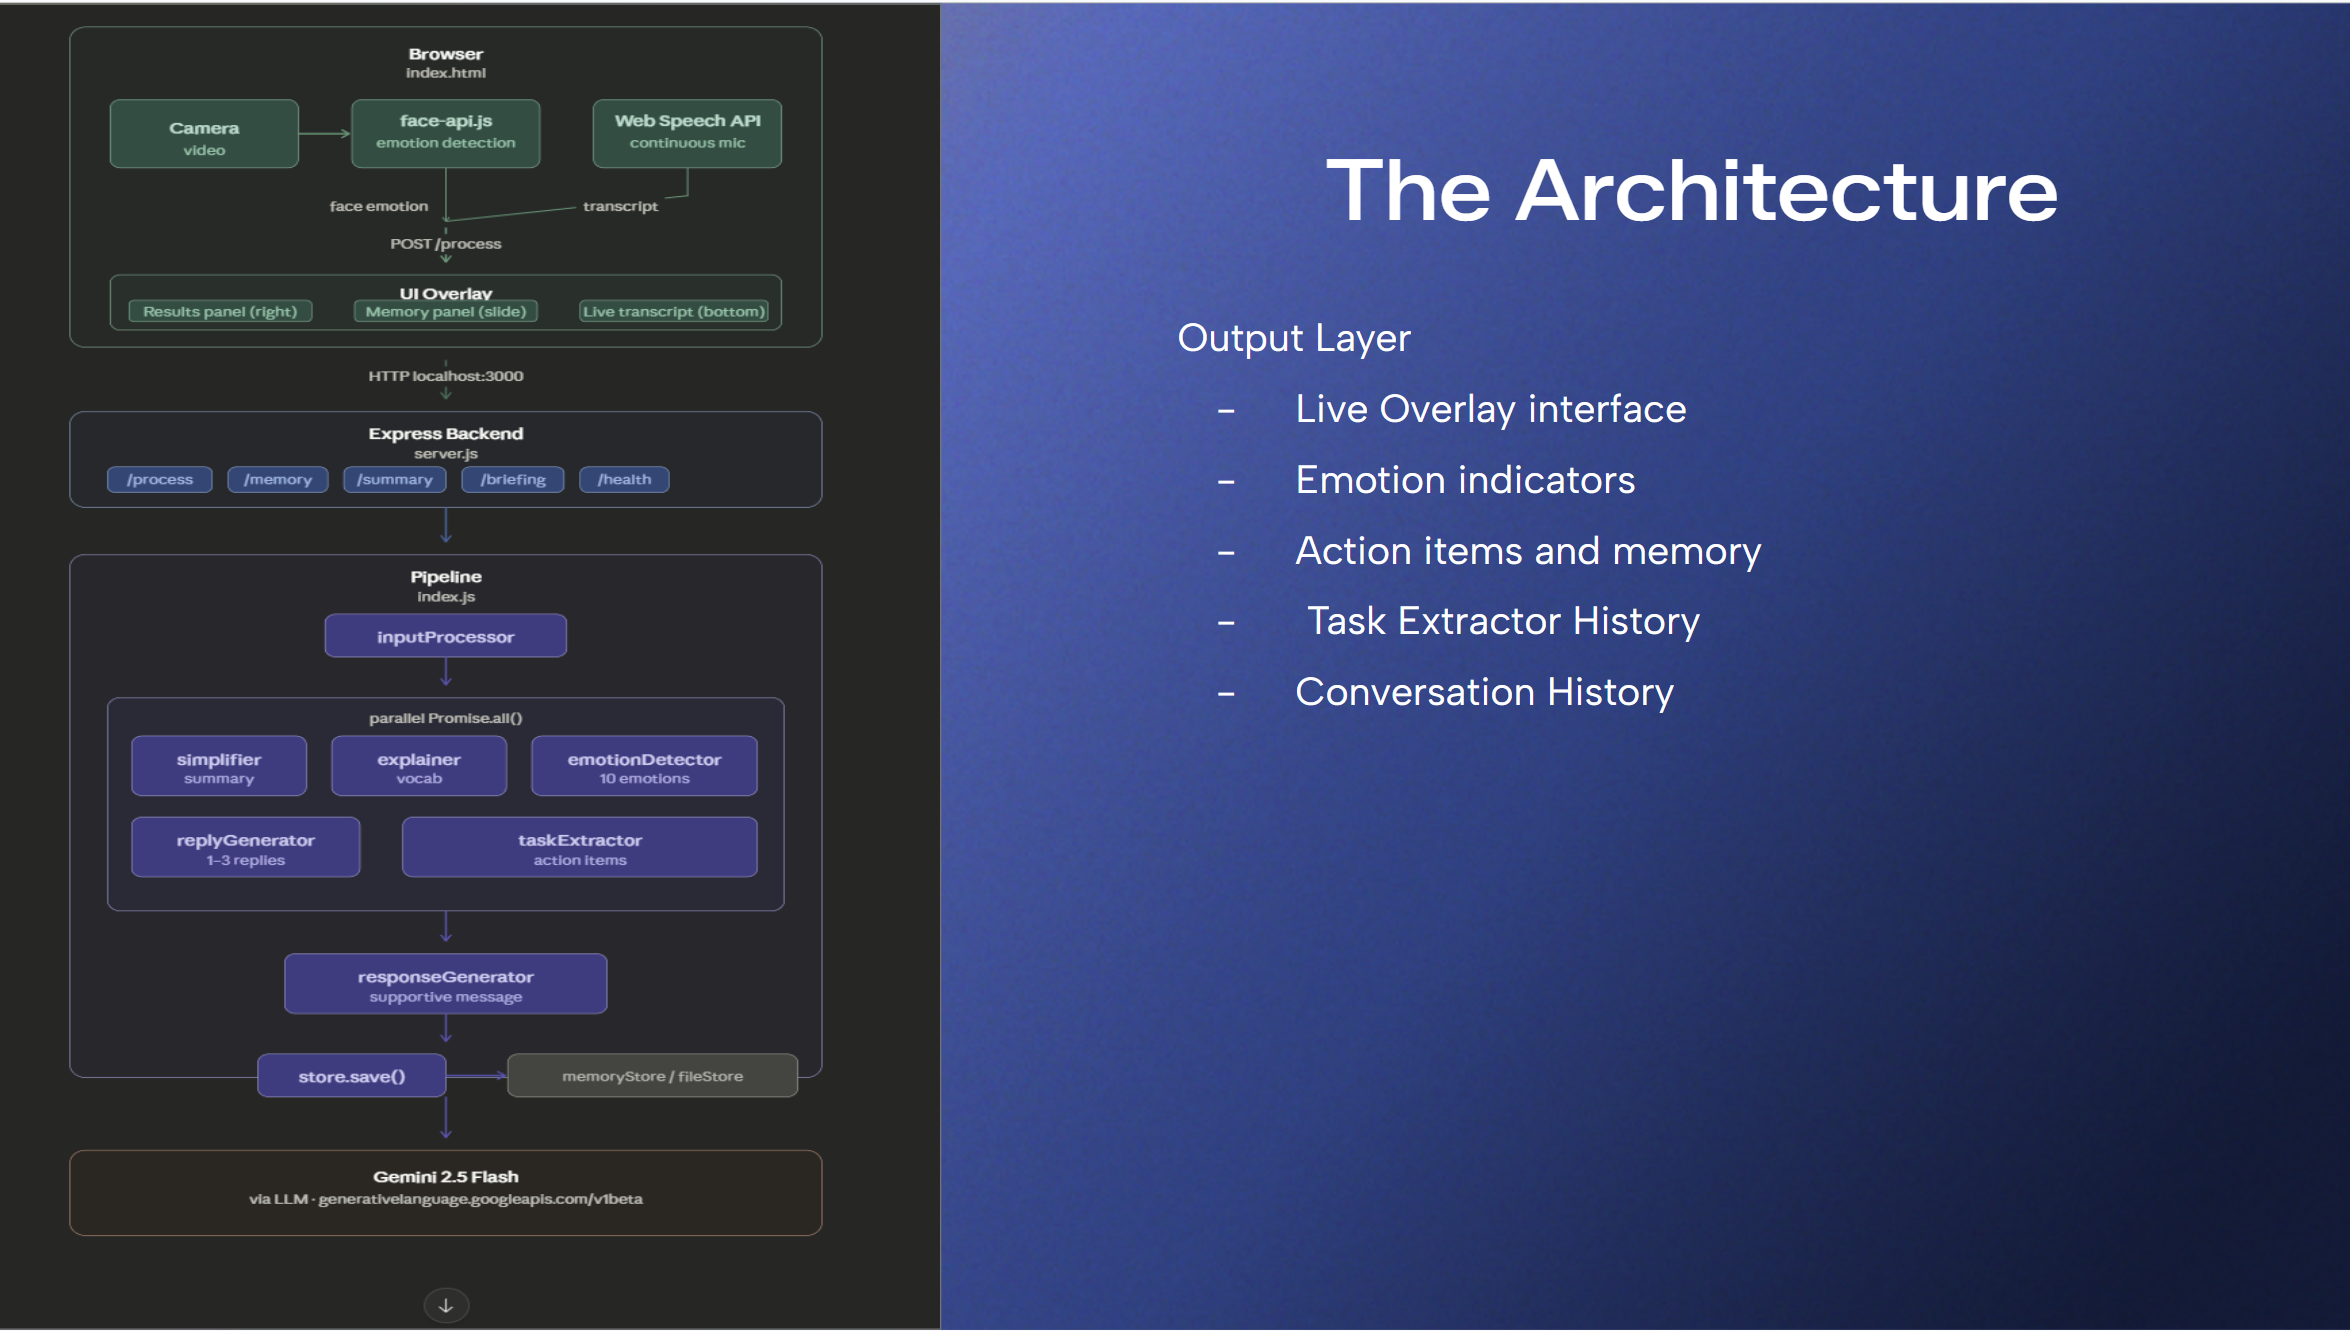This screenshot has width=2350, height=1331.
Task: Click the store.save() block
Action: tap(352, 1077)
